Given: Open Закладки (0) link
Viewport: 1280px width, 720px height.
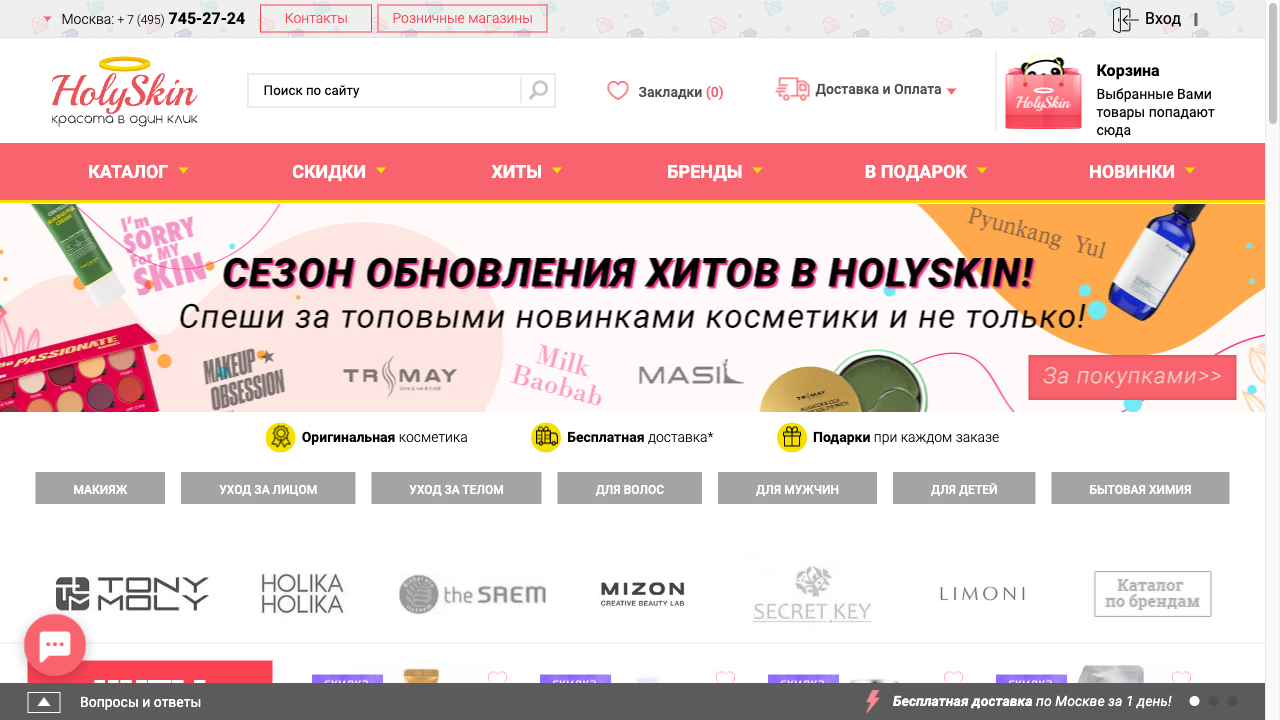Looking at the screenshot, I should [680, 92].
